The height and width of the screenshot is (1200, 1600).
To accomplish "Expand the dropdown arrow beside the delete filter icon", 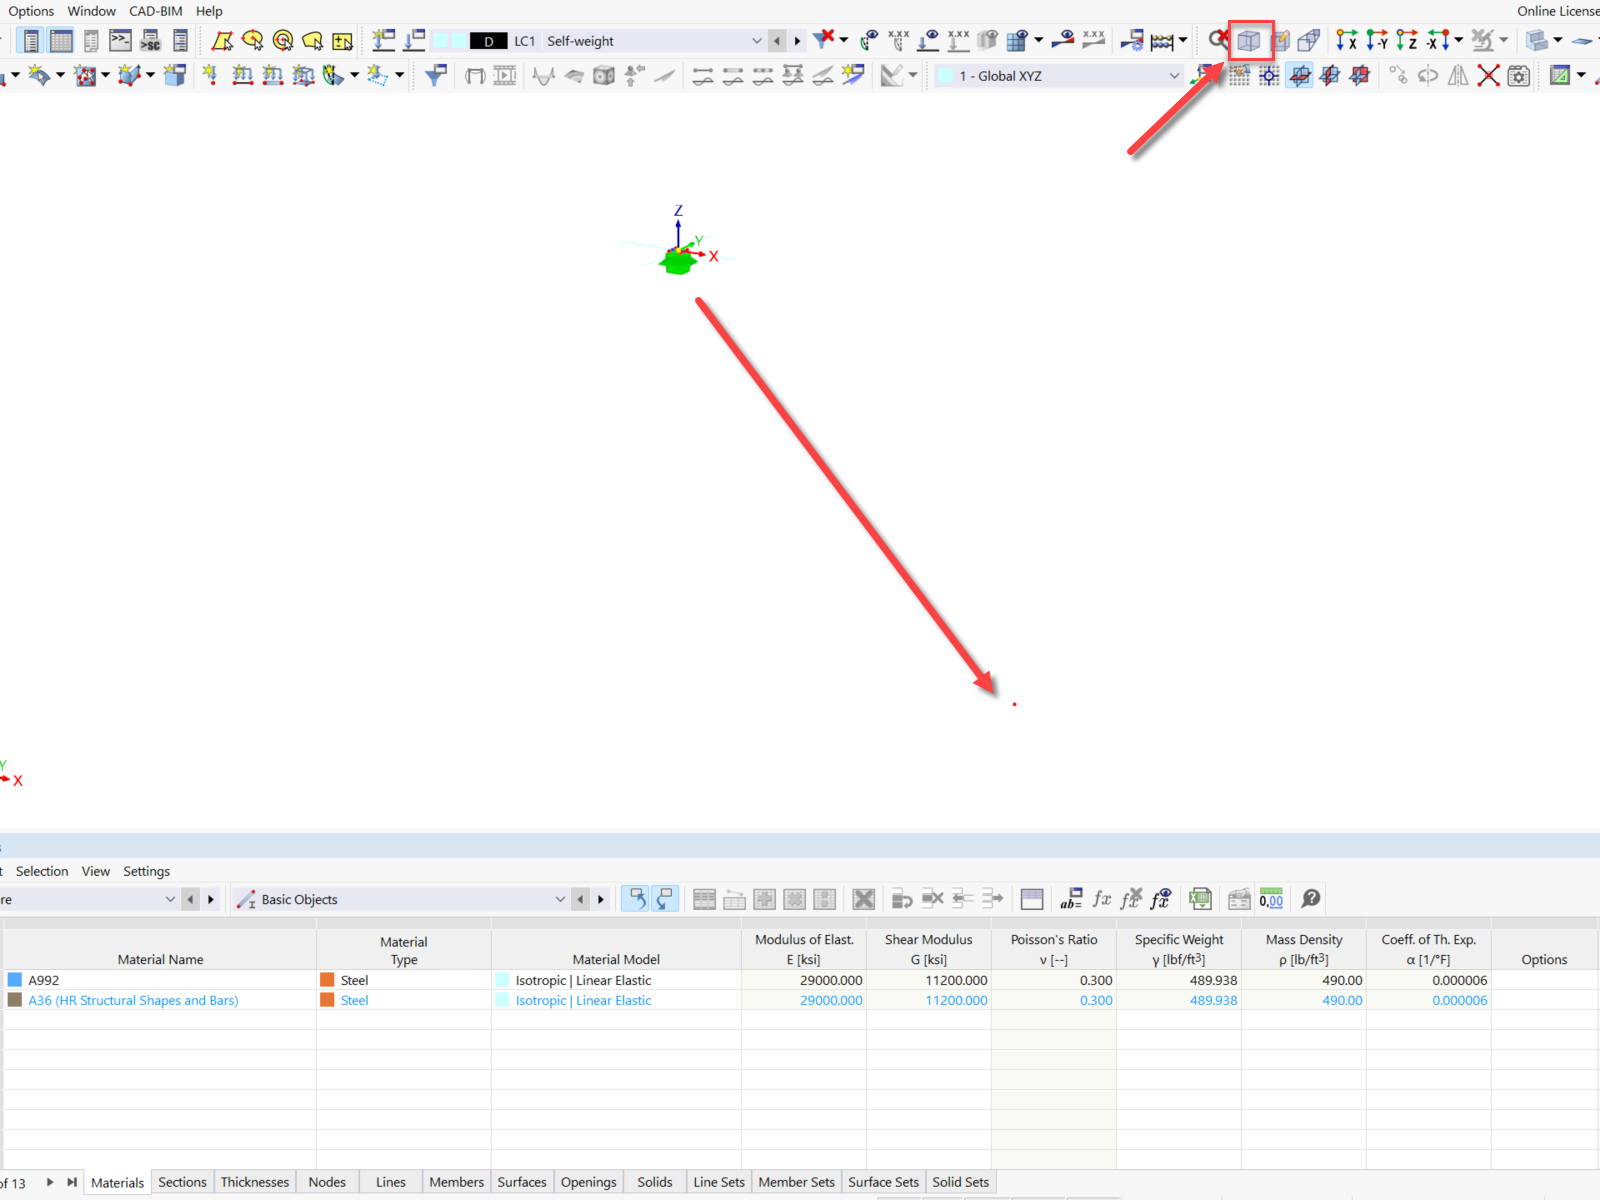I will (844, 41).
